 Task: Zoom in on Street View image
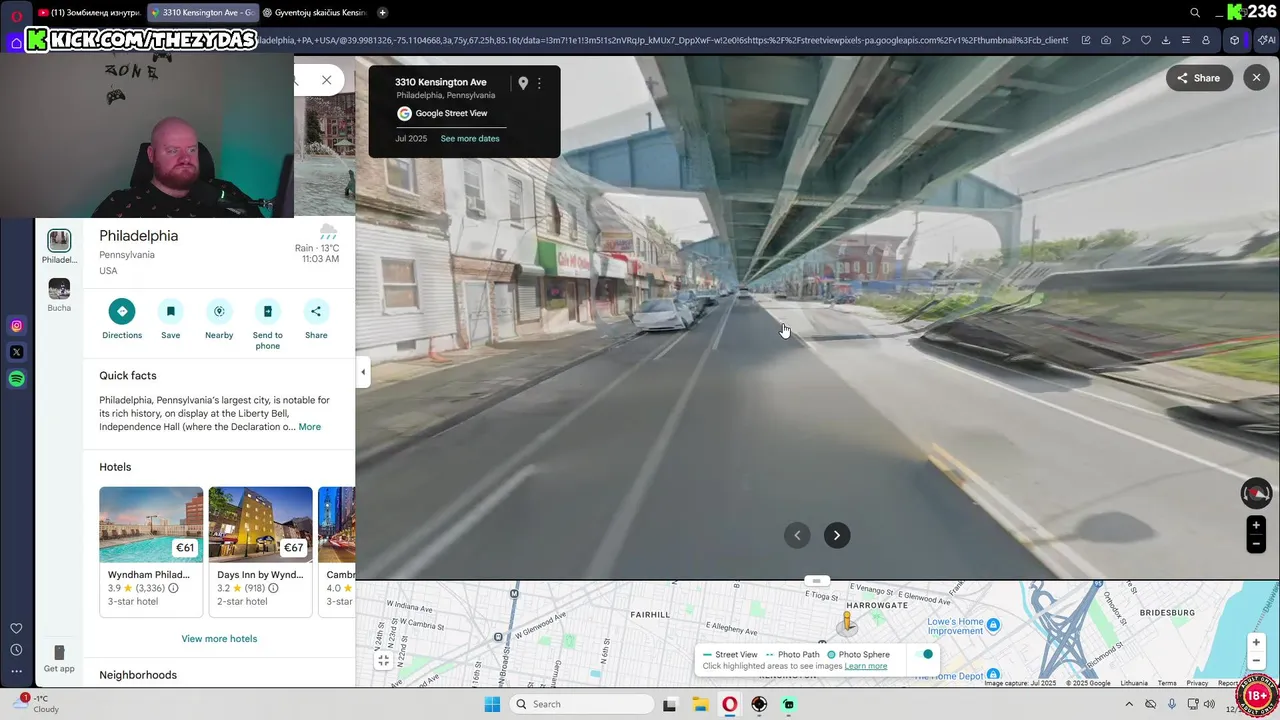1256,525
